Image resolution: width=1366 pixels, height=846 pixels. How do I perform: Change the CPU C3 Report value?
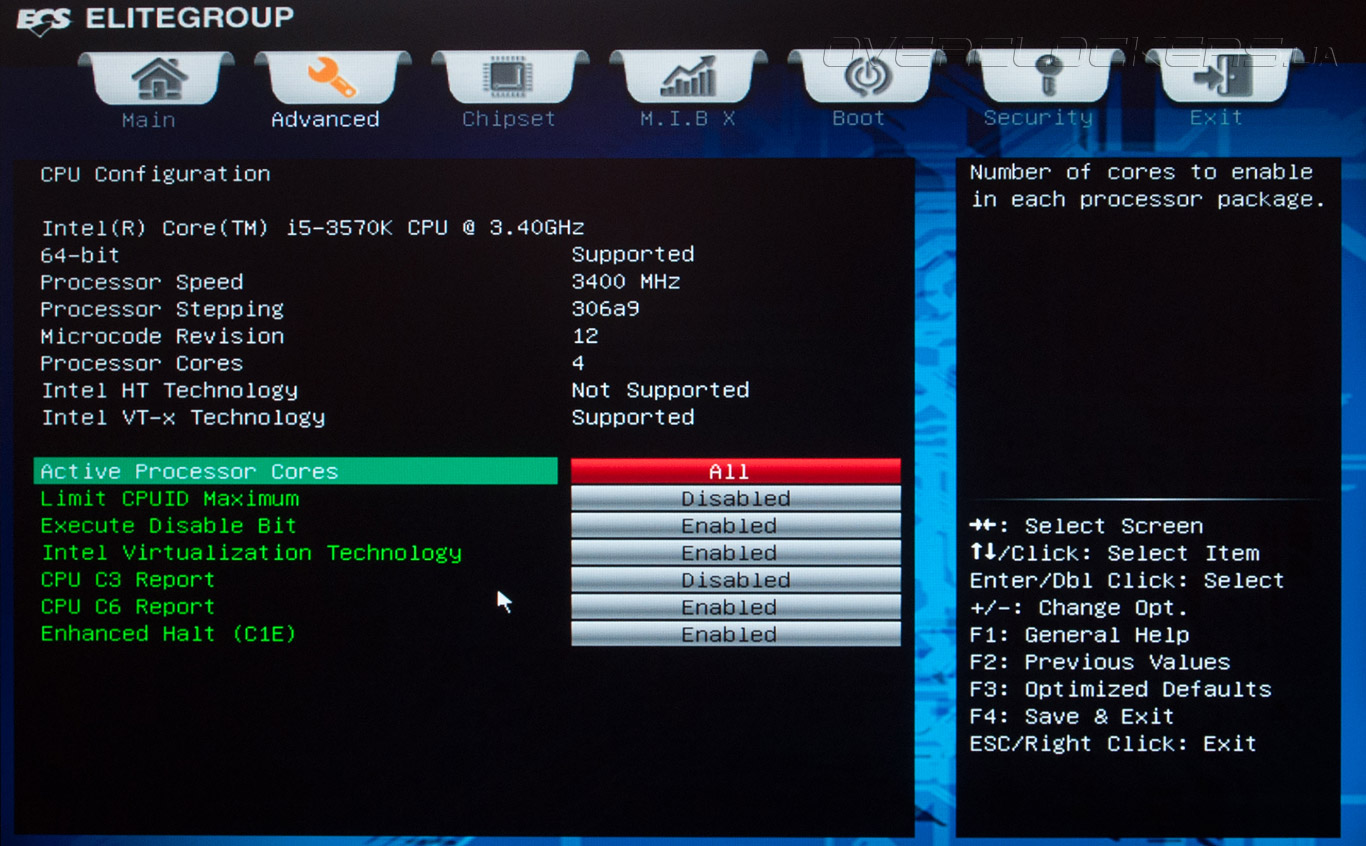tap(736, 580)
